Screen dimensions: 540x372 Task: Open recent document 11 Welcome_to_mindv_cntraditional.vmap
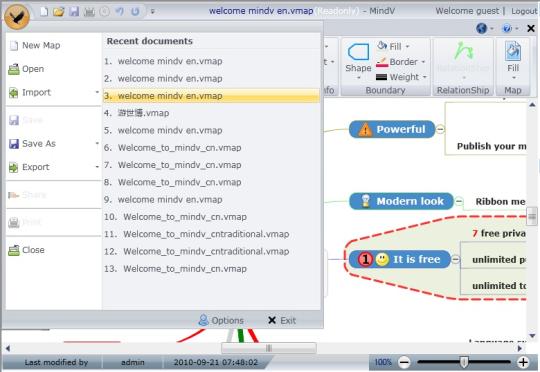(x=211, y=234)
